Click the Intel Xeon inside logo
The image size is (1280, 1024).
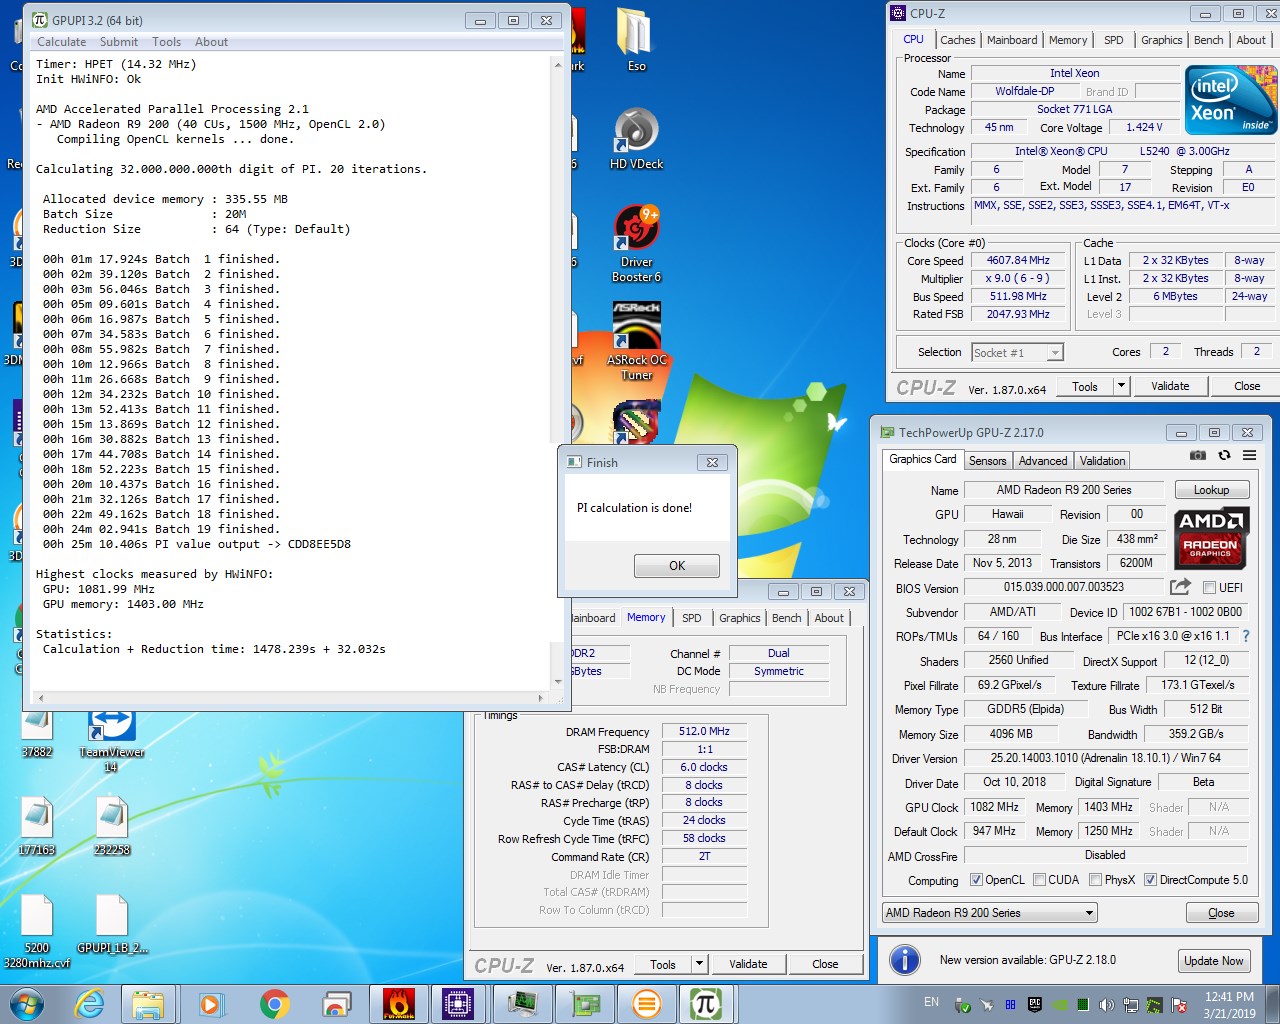[x=1230, y=100]
